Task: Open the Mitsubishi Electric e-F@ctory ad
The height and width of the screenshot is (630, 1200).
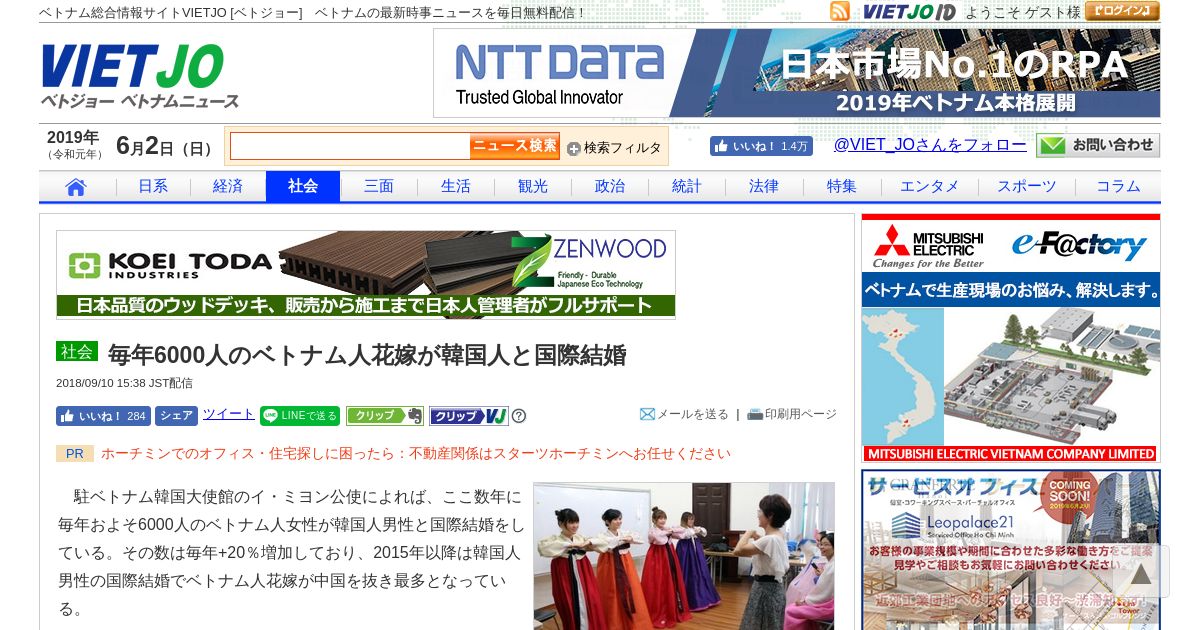Action: tap(1011, 338)
